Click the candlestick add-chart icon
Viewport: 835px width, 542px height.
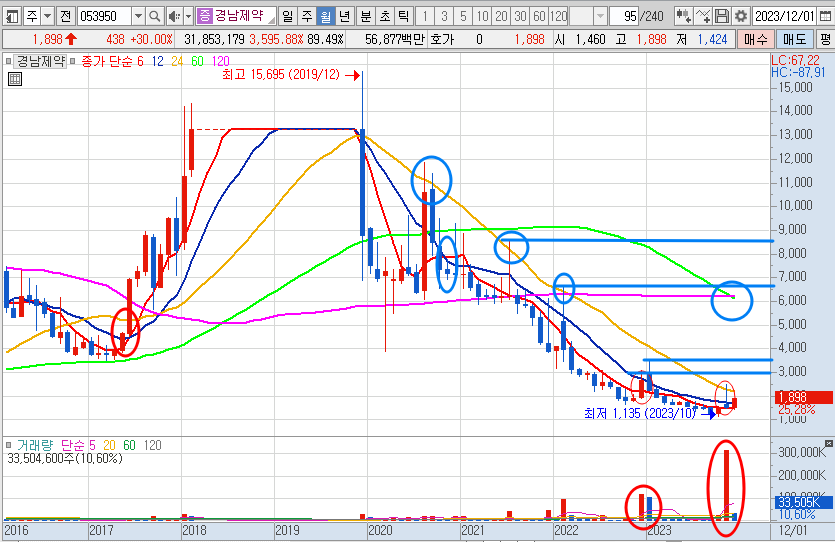pyautogui.click(x=683, y=17)
